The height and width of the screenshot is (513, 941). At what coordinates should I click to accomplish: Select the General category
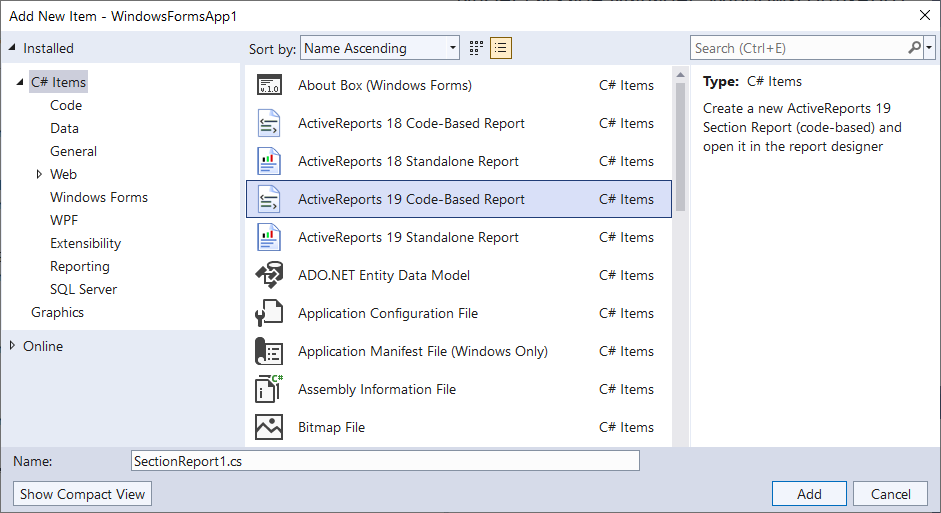coord(73,151)
